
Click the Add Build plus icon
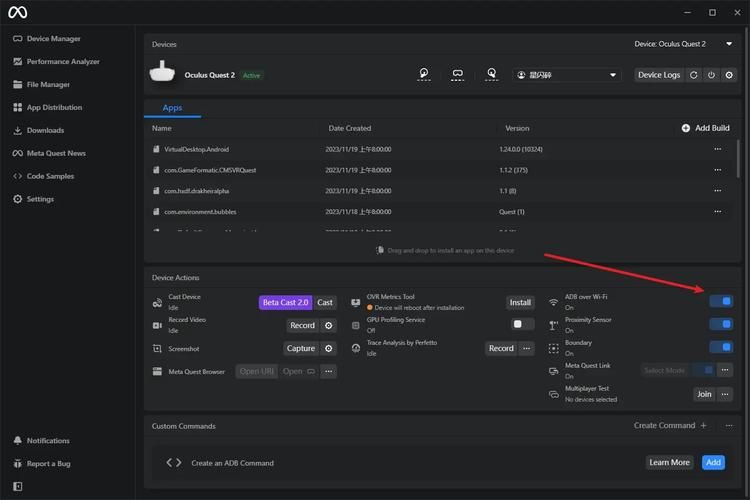click(x=685, y=128)
